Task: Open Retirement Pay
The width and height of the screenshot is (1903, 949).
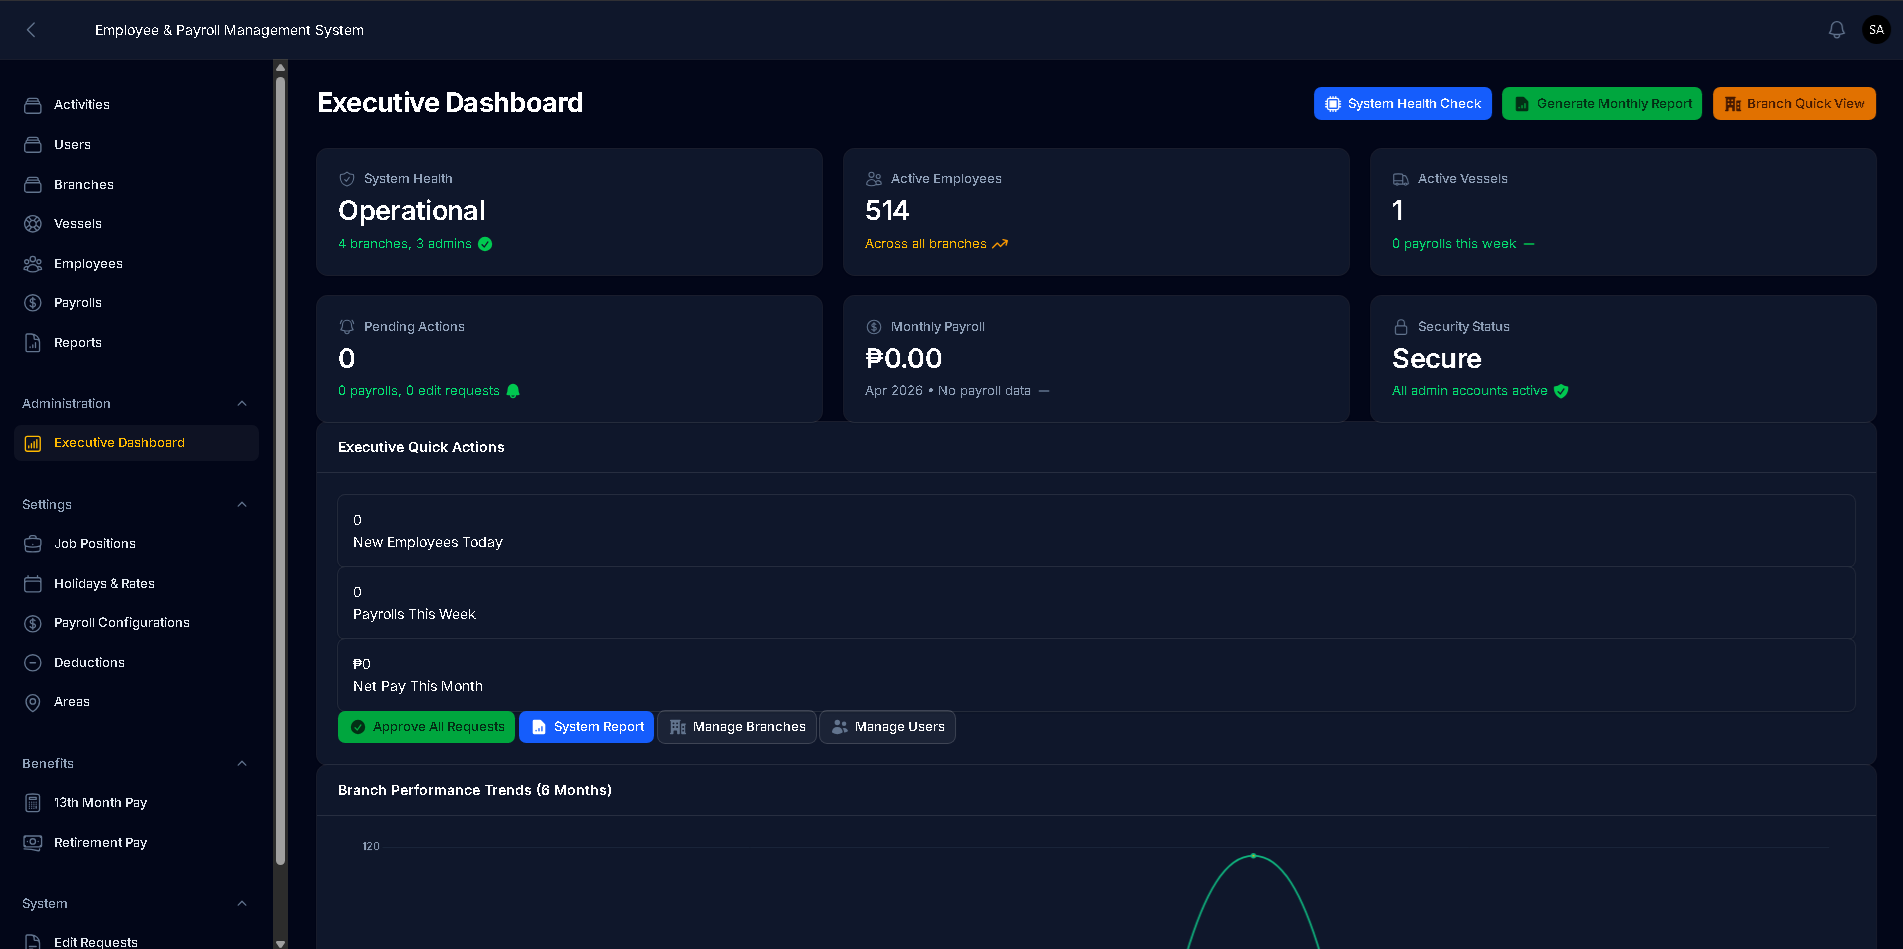Action: tap(136, 843)
